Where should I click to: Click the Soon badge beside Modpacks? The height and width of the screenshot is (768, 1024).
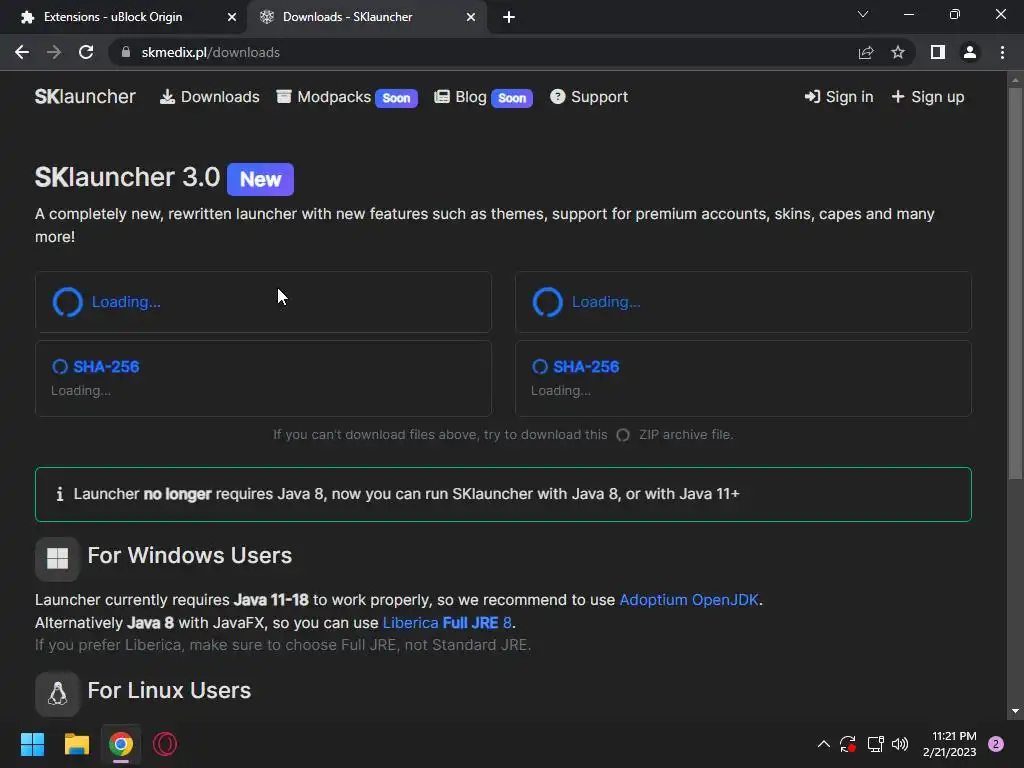coord(396,98)
